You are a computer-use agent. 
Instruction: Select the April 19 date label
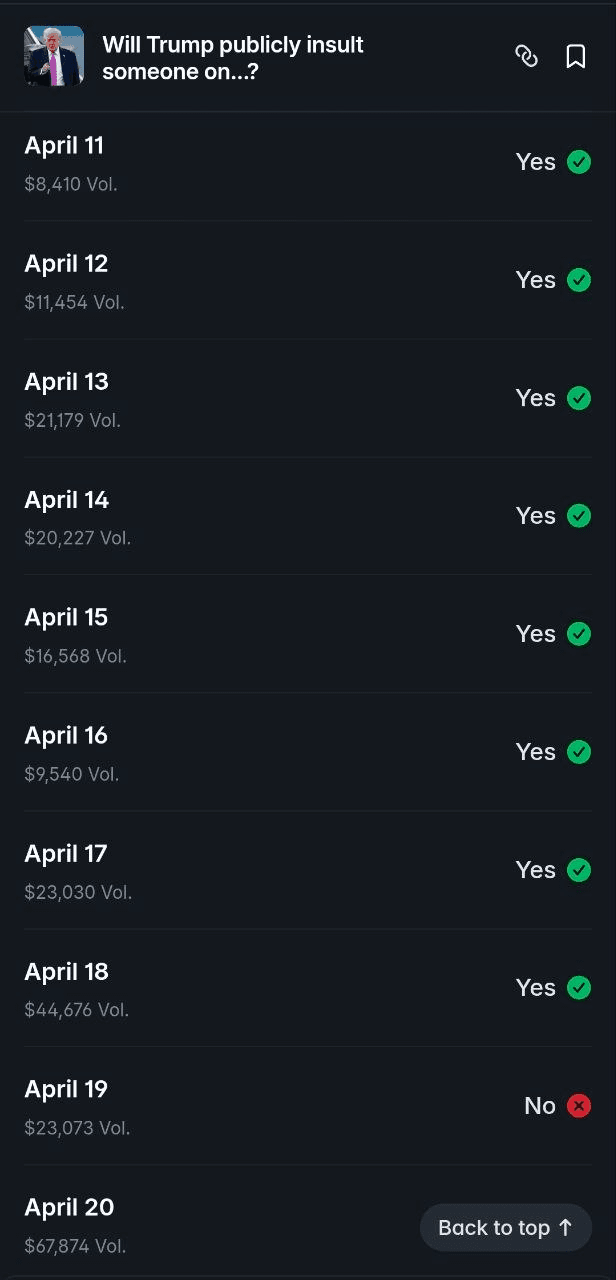click(66, 1090)
